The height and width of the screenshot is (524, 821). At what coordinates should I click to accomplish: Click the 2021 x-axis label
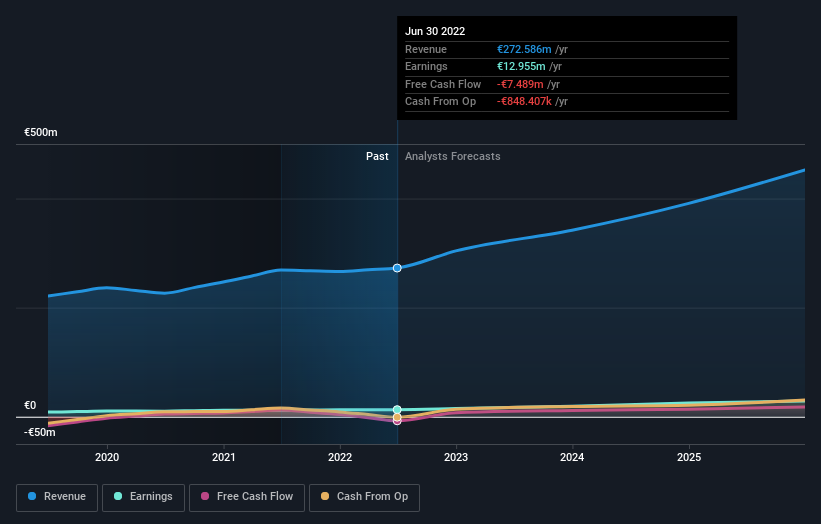tap(224, 457)
